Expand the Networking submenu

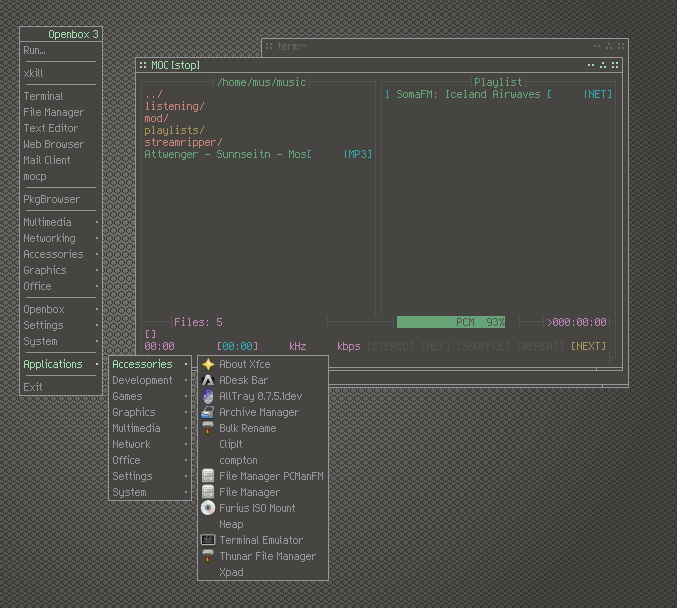coord(61,238)
